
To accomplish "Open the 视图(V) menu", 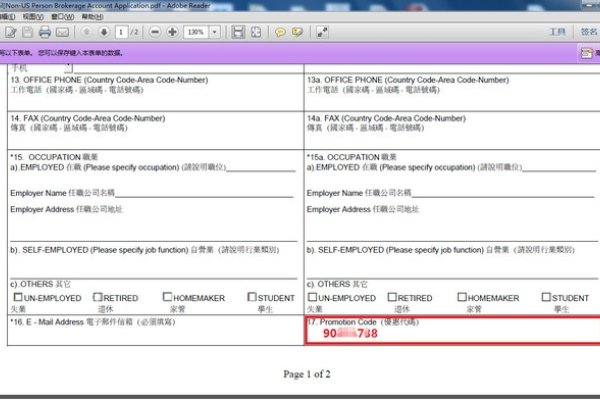I will click(32, 17).
